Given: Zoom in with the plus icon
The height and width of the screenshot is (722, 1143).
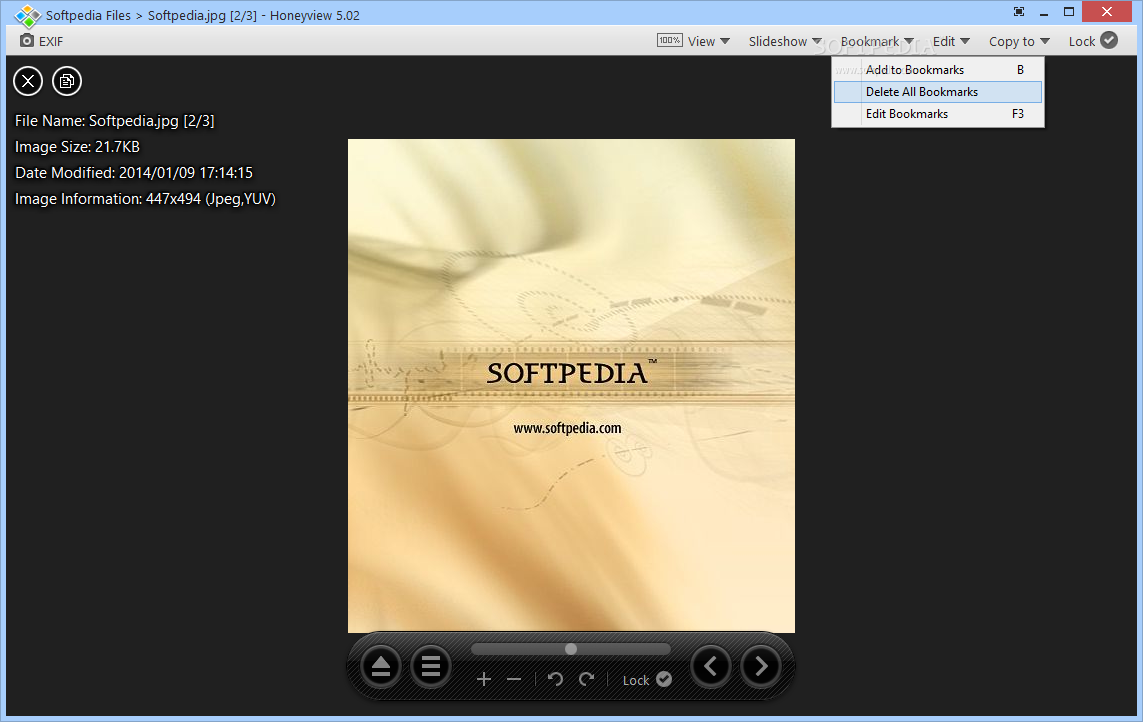Looking at the screenshot, I should coord(483,680).
